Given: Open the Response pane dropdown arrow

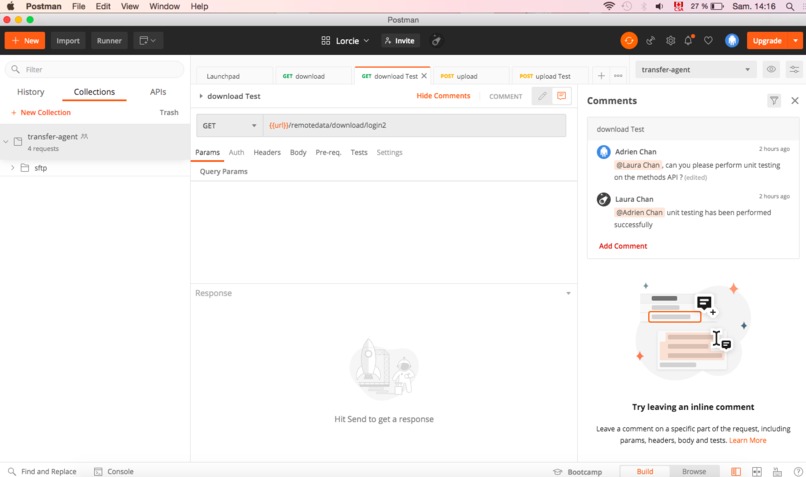Looking at the screenshot, I should 569,293.
